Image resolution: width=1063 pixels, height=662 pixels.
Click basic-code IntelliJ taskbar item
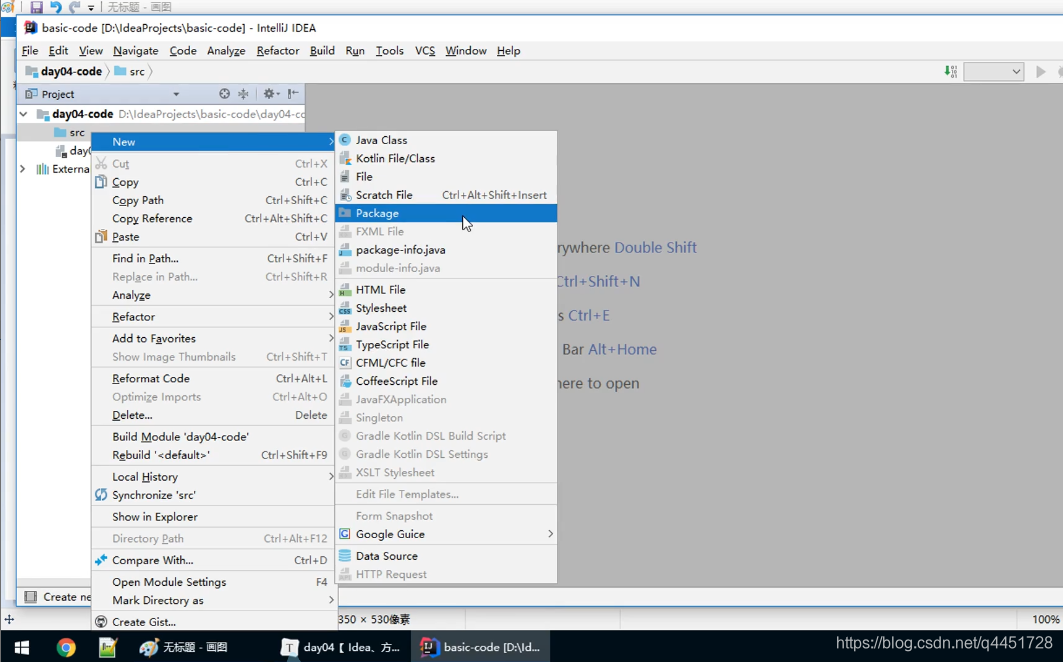[481, 647]
